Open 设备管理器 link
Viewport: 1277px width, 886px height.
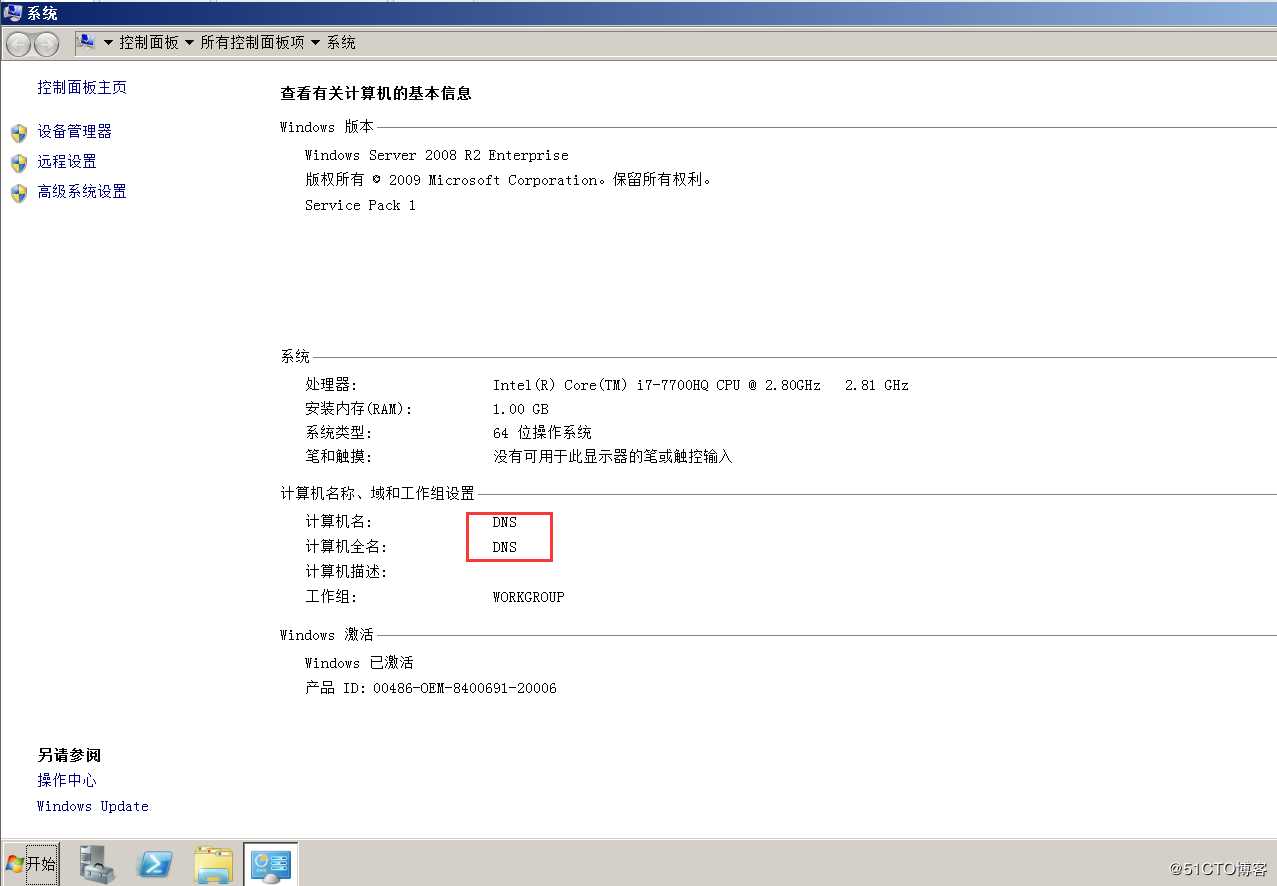pos(74,131)
